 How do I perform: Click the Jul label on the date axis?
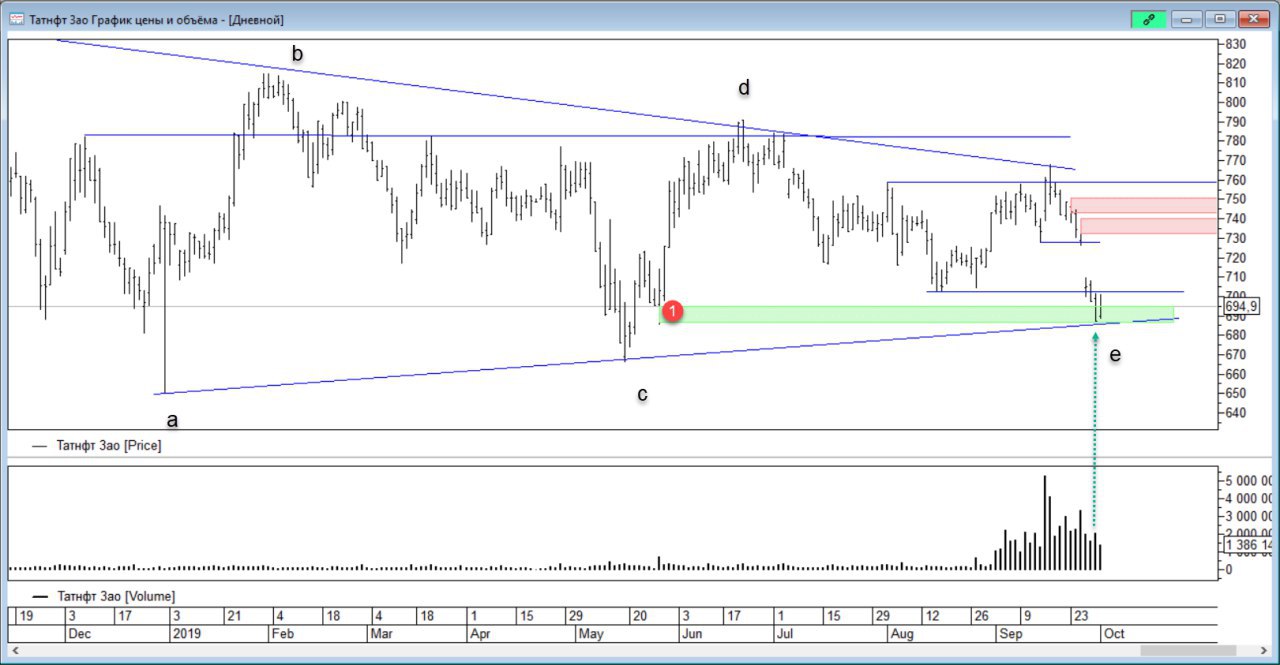[785, 634]
